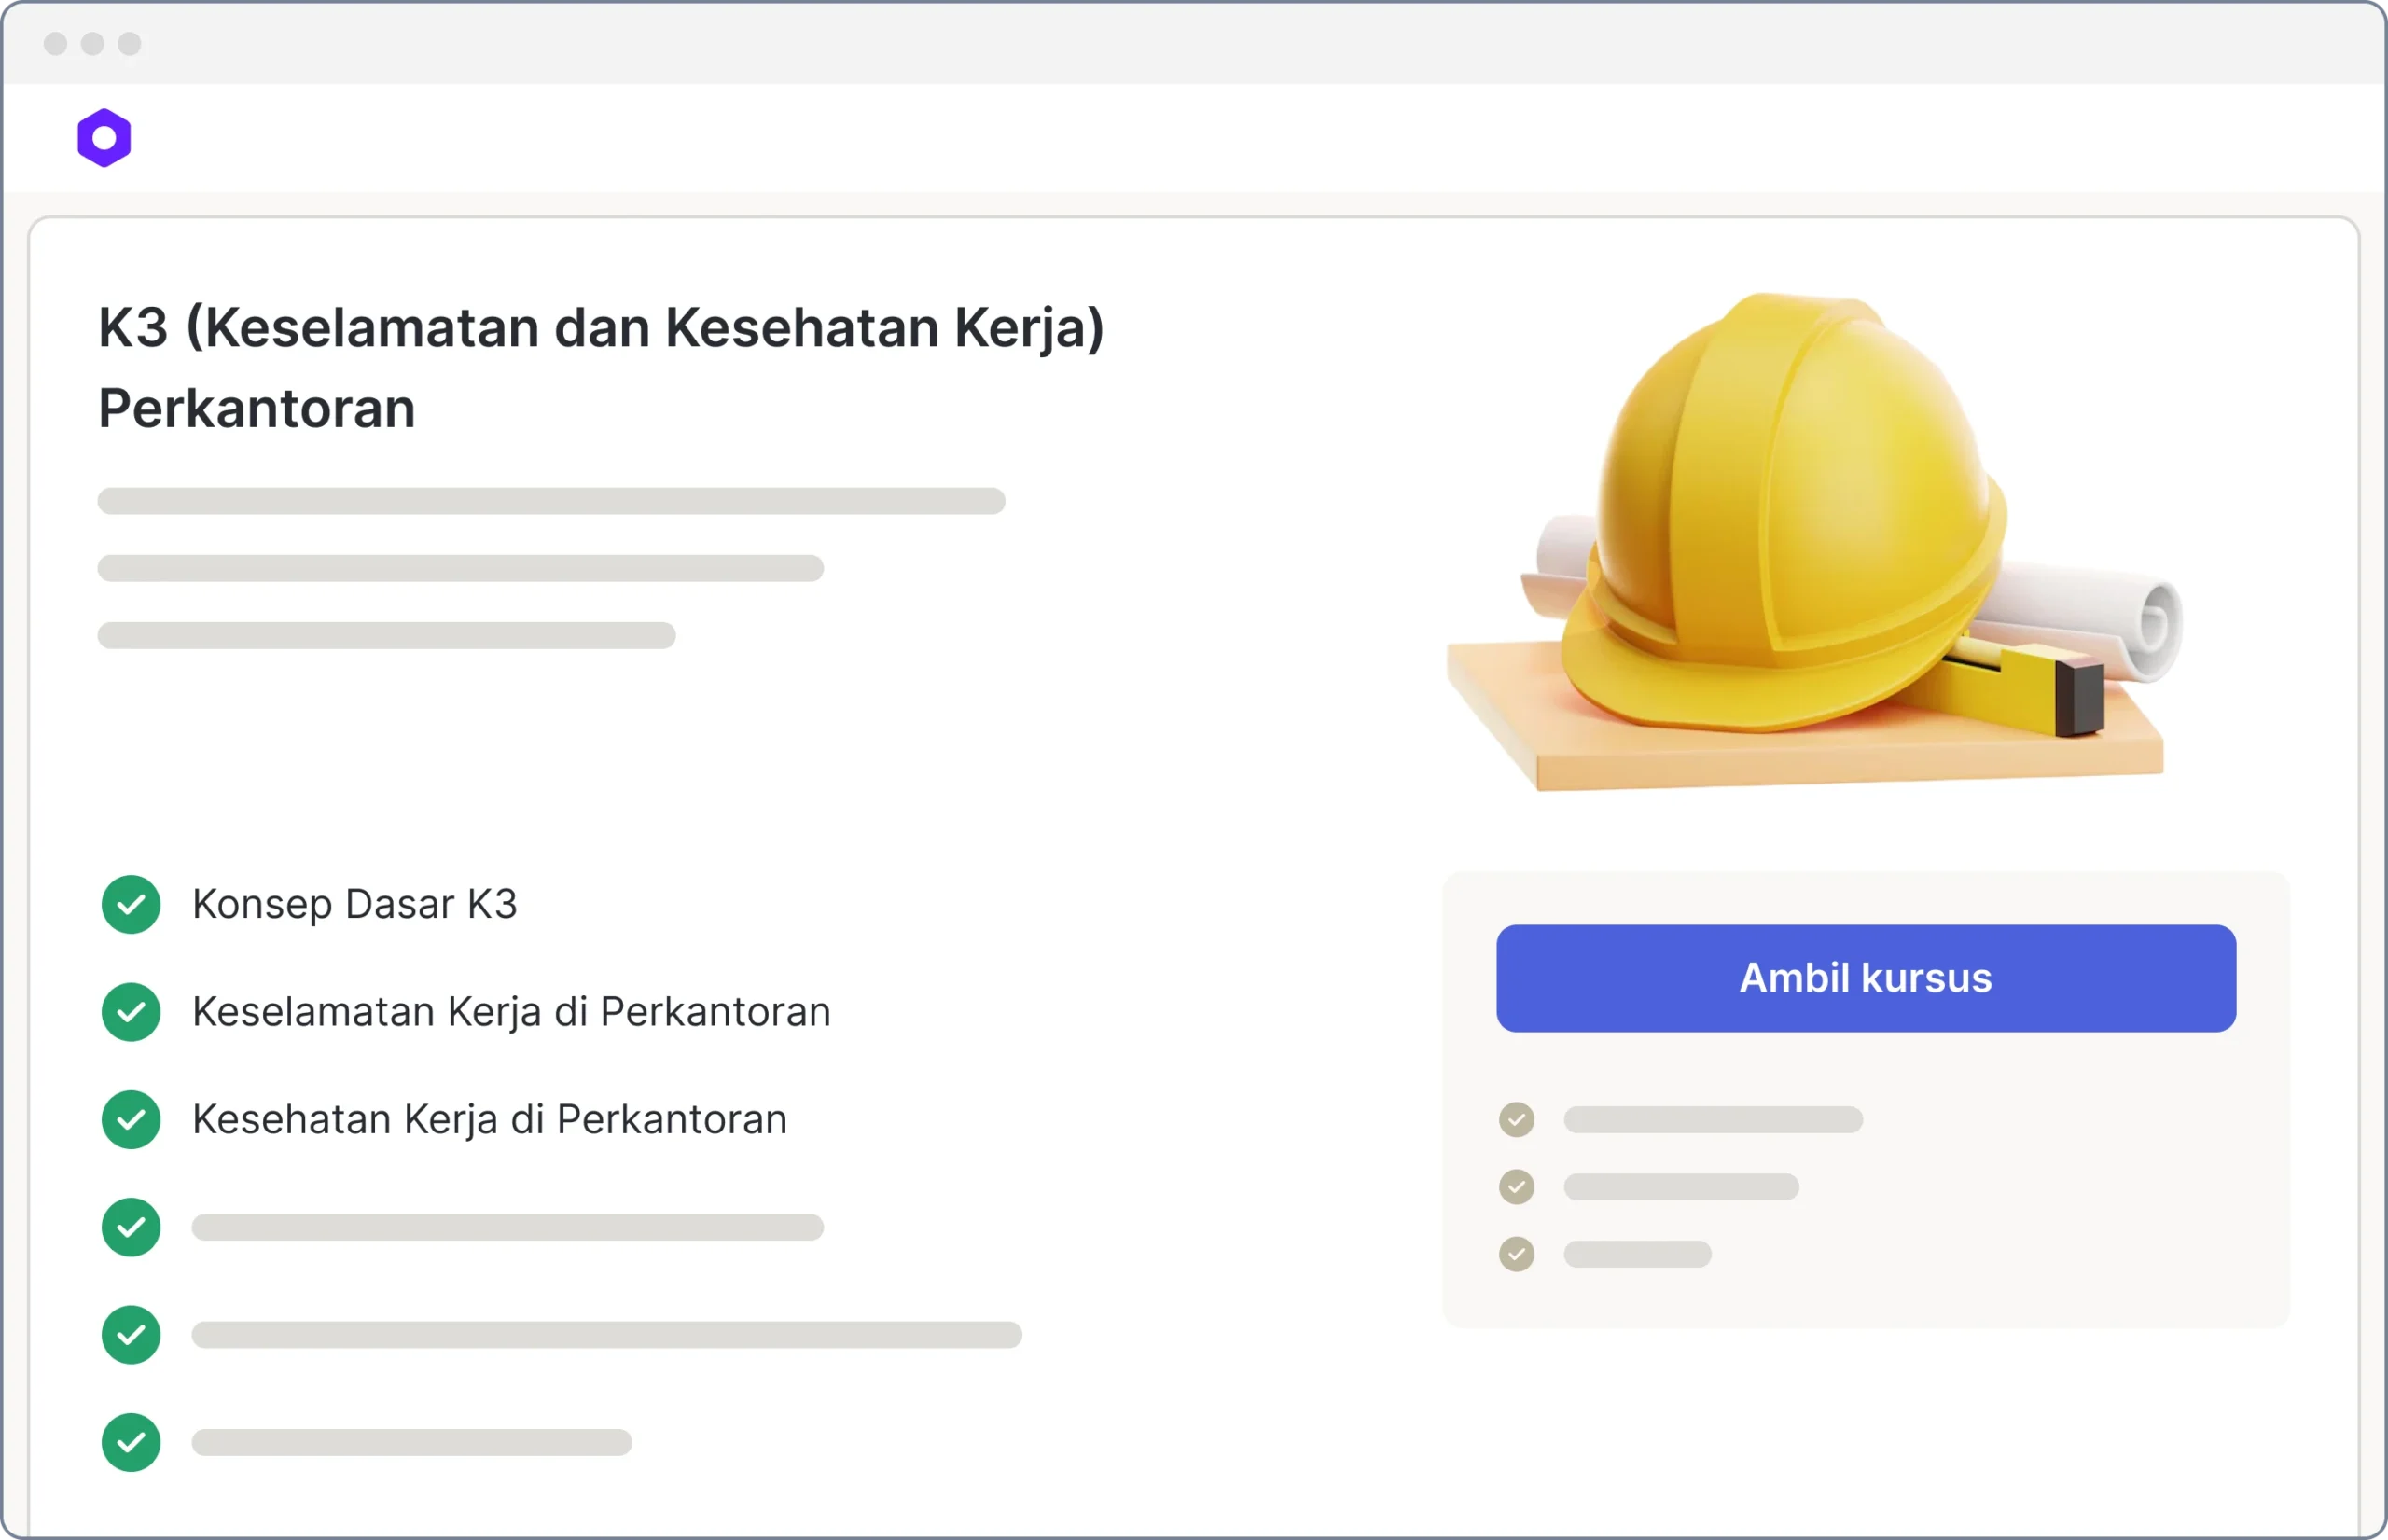
Task: Click the first gray window control dot
Action: (56, 43)
